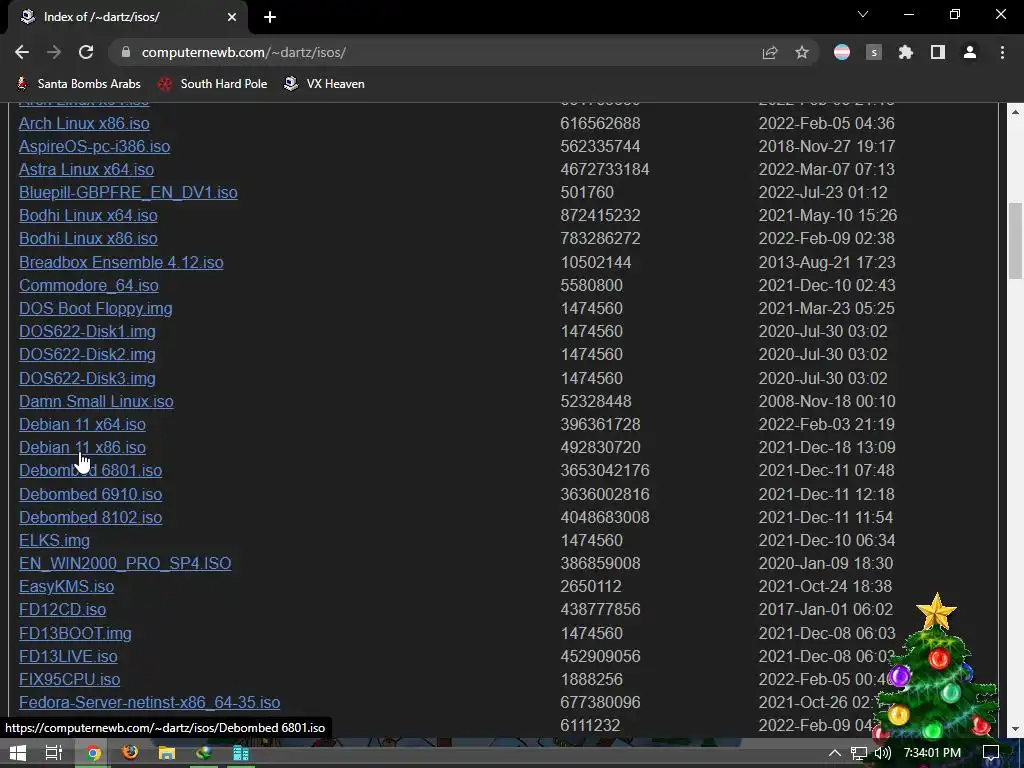Download Astra Linux x64.iso

click(x=87, y=169)
